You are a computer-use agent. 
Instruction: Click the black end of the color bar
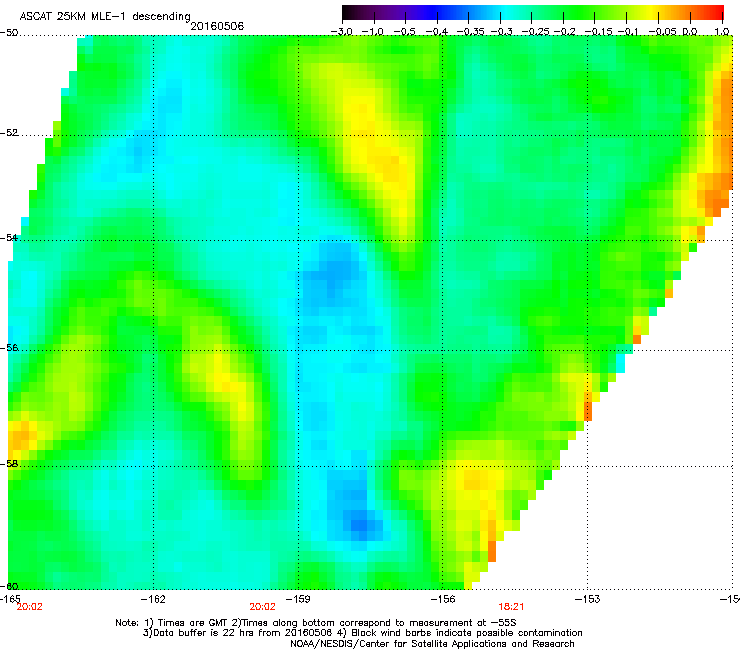348,12
